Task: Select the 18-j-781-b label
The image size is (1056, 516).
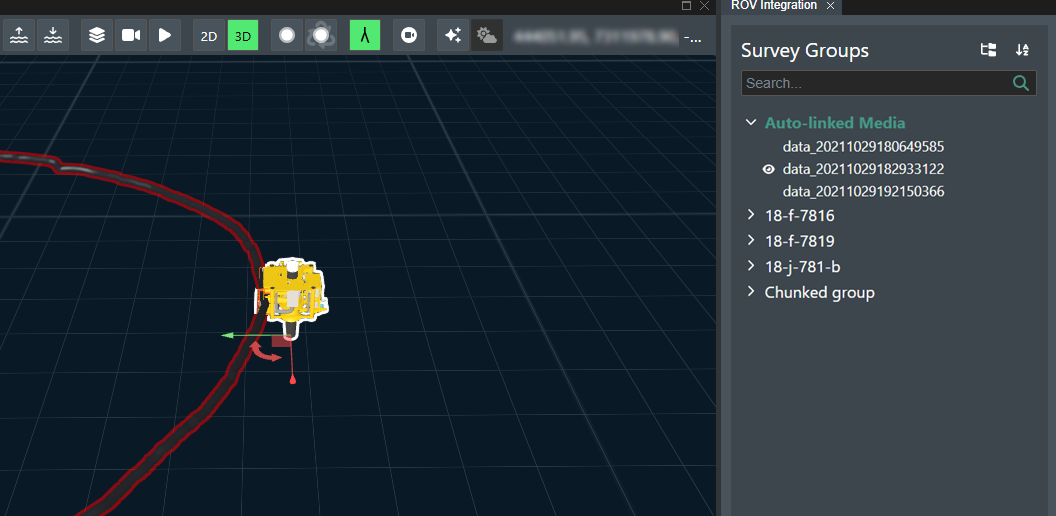Action: (x=803, y=267)
